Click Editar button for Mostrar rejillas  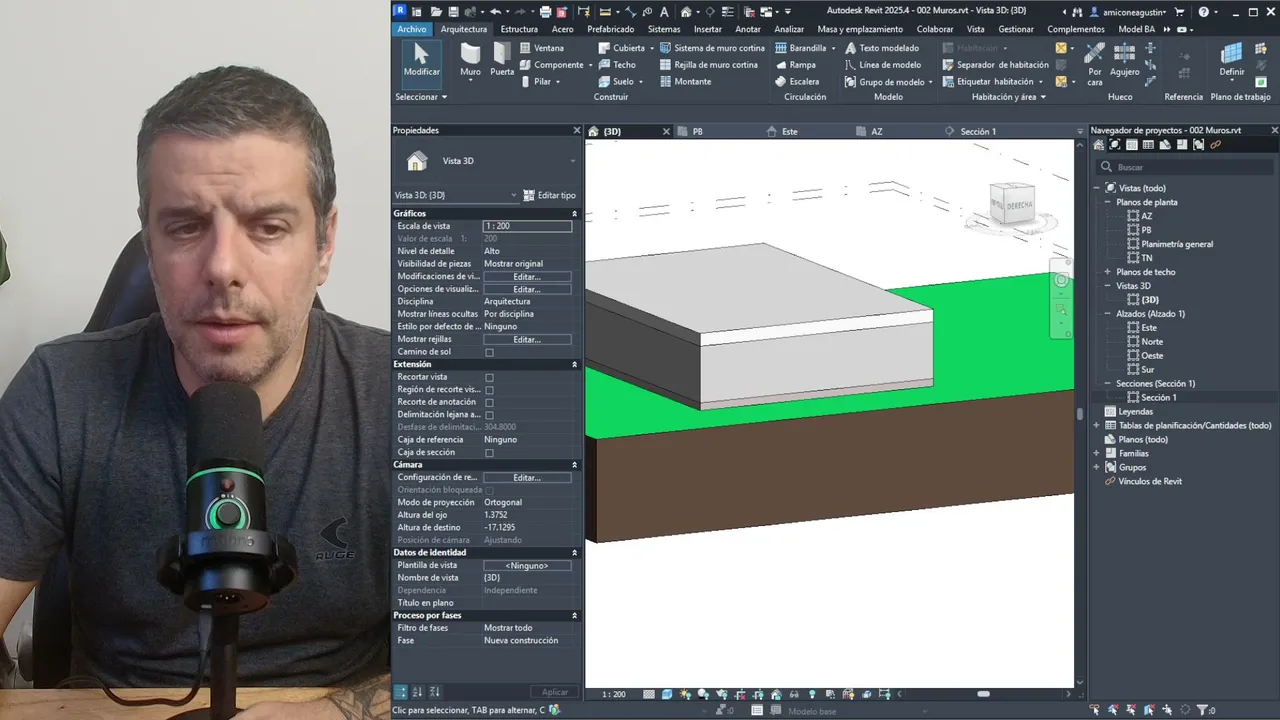tap(527, 339)
